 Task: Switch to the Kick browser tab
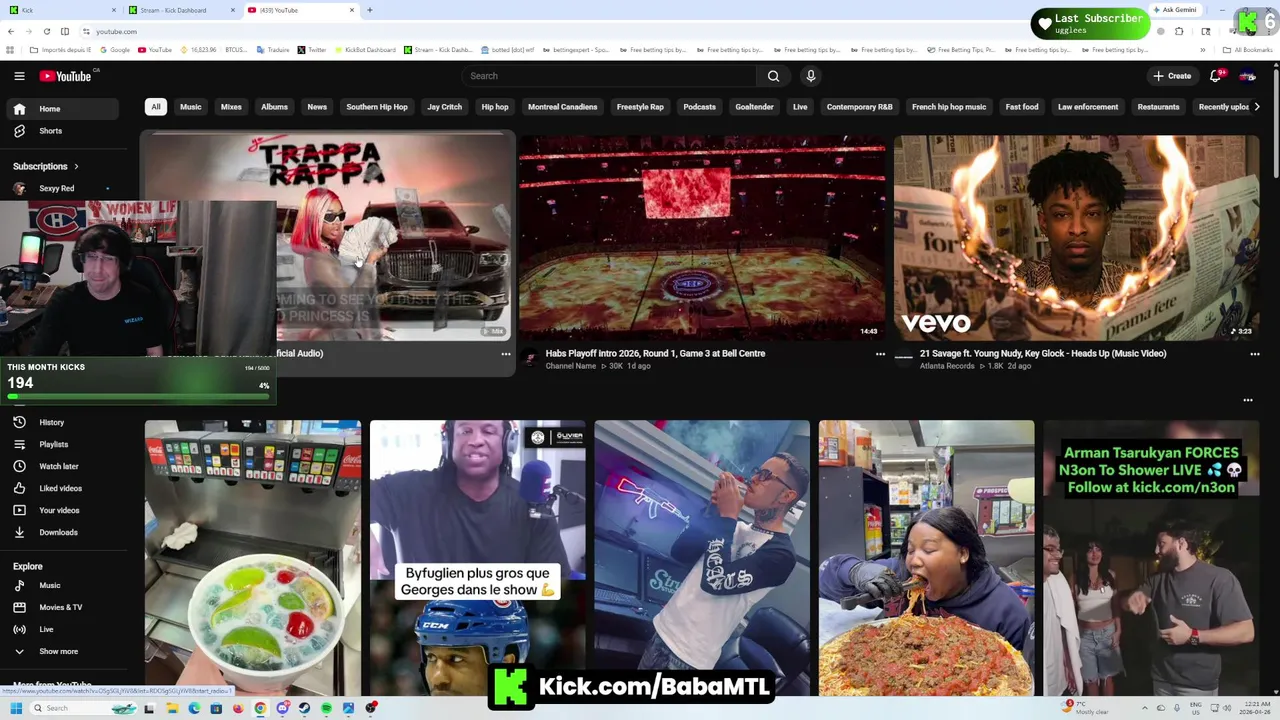[x=60, y=10]
